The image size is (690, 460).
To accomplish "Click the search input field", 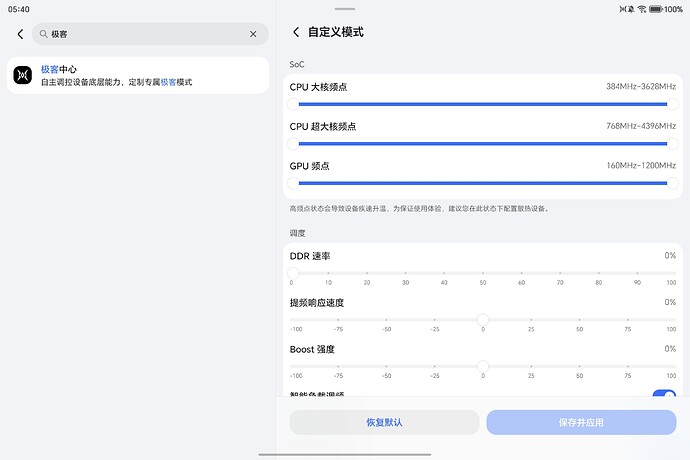I will click(145, 34).
